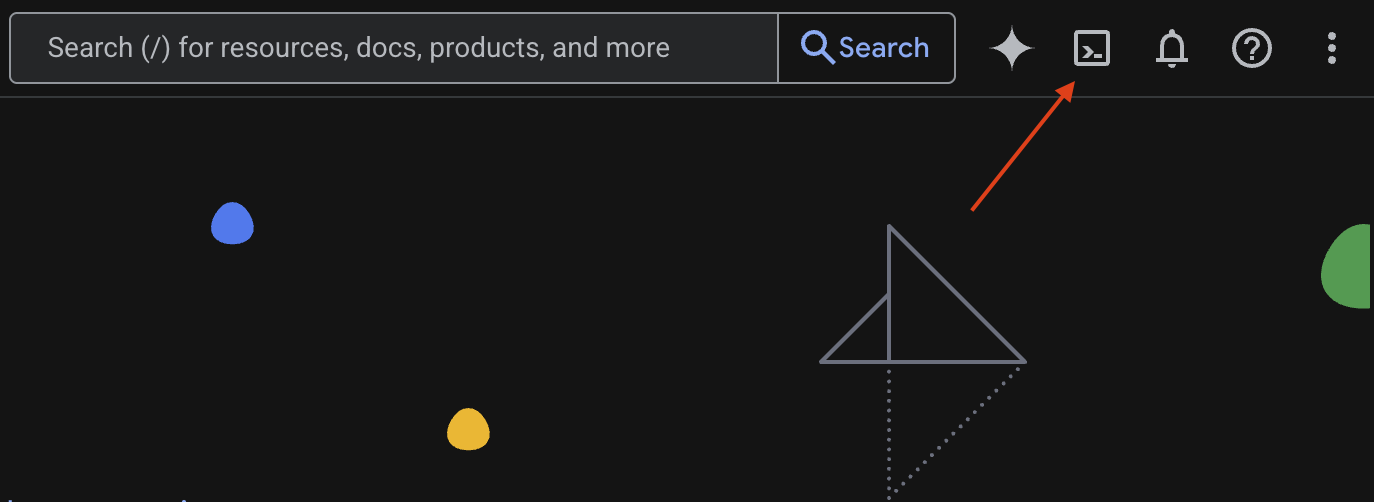Open the three-dot more options menu

click(1331, 48)
